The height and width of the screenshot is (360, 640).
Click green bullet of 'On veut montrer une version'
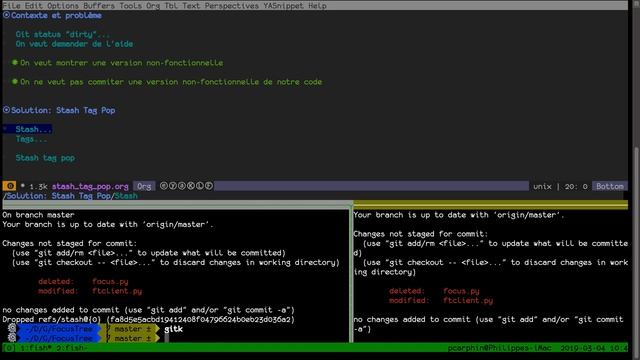(15, 62)
